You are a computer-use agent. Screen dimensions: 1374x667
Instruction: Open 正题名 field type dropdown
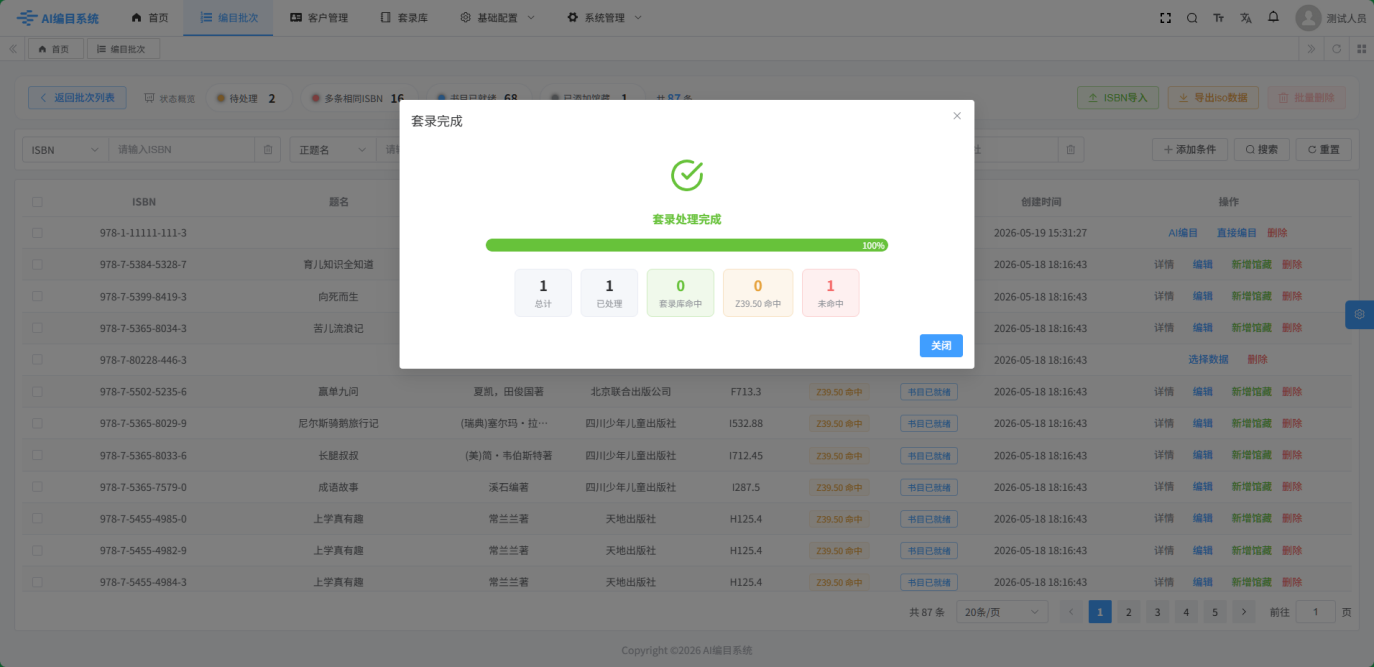332,150
